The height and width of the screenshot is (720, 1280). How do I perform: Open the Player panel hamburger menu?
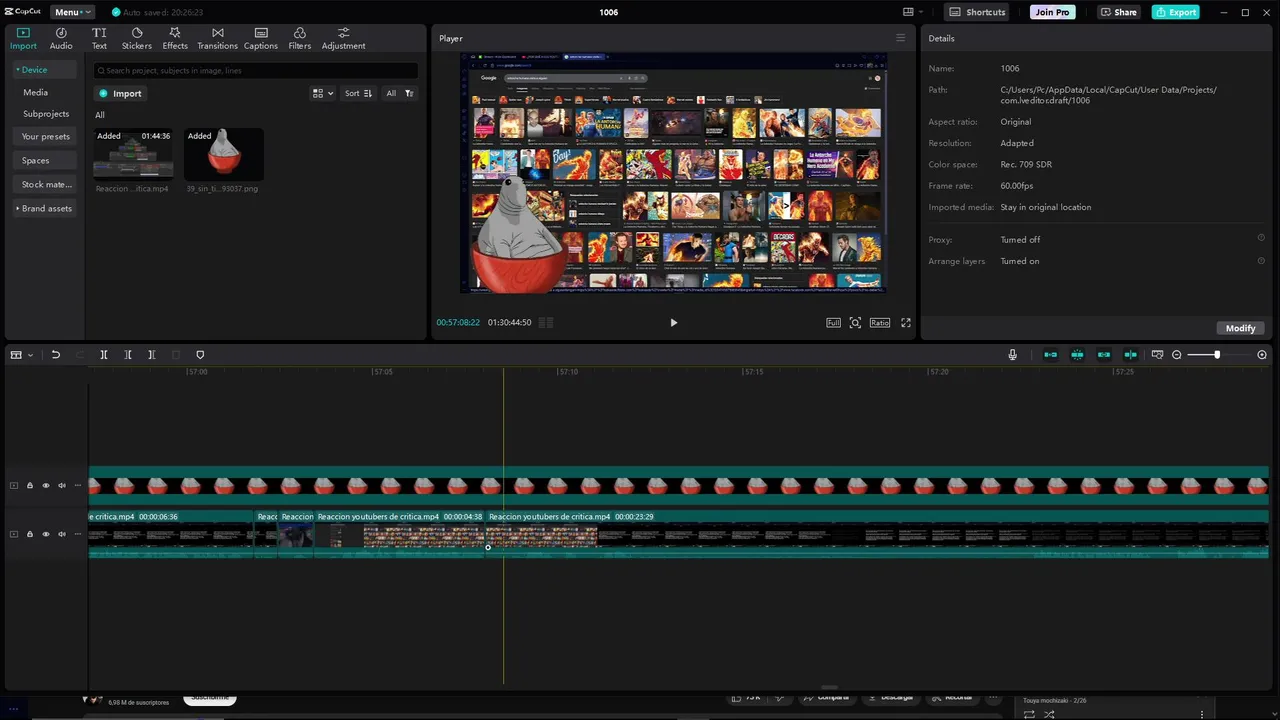click(x=900, y=38)
